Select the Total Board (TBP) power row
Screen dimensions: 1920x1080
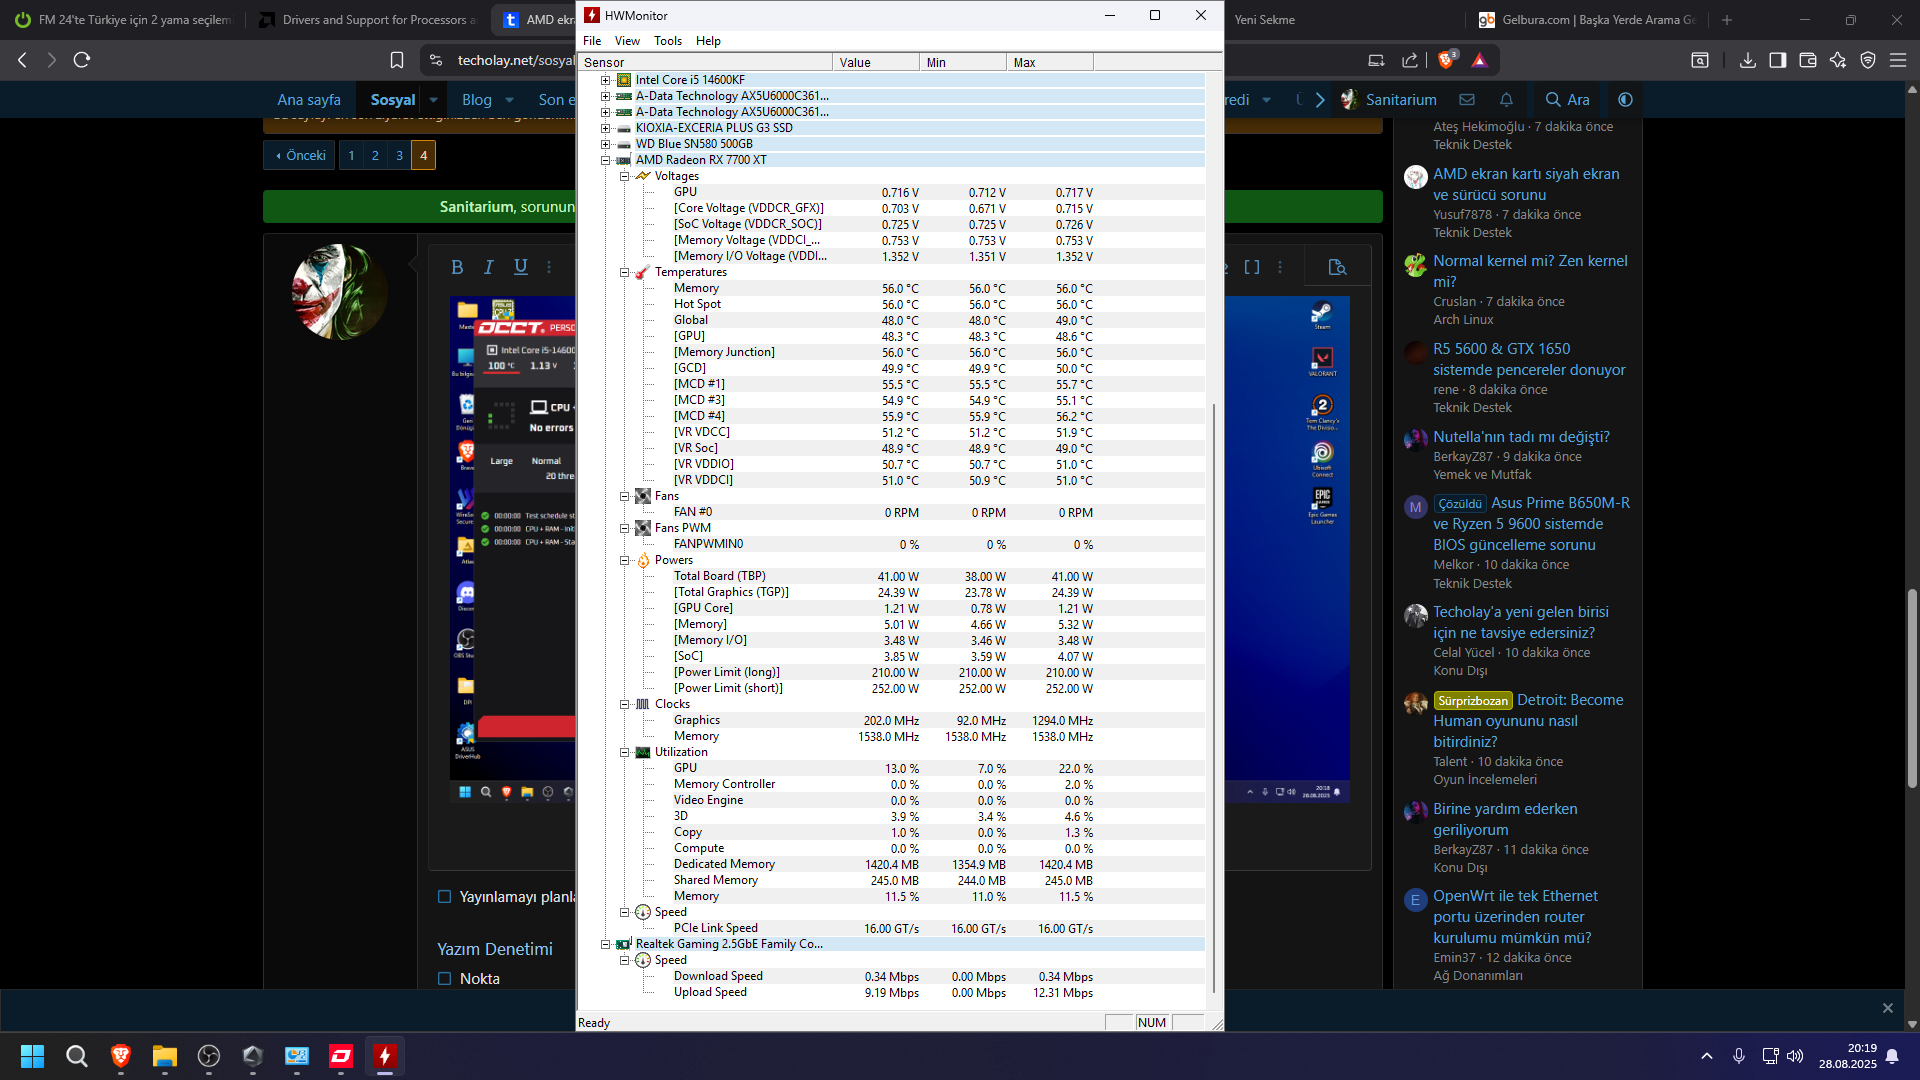click(891, 576)
